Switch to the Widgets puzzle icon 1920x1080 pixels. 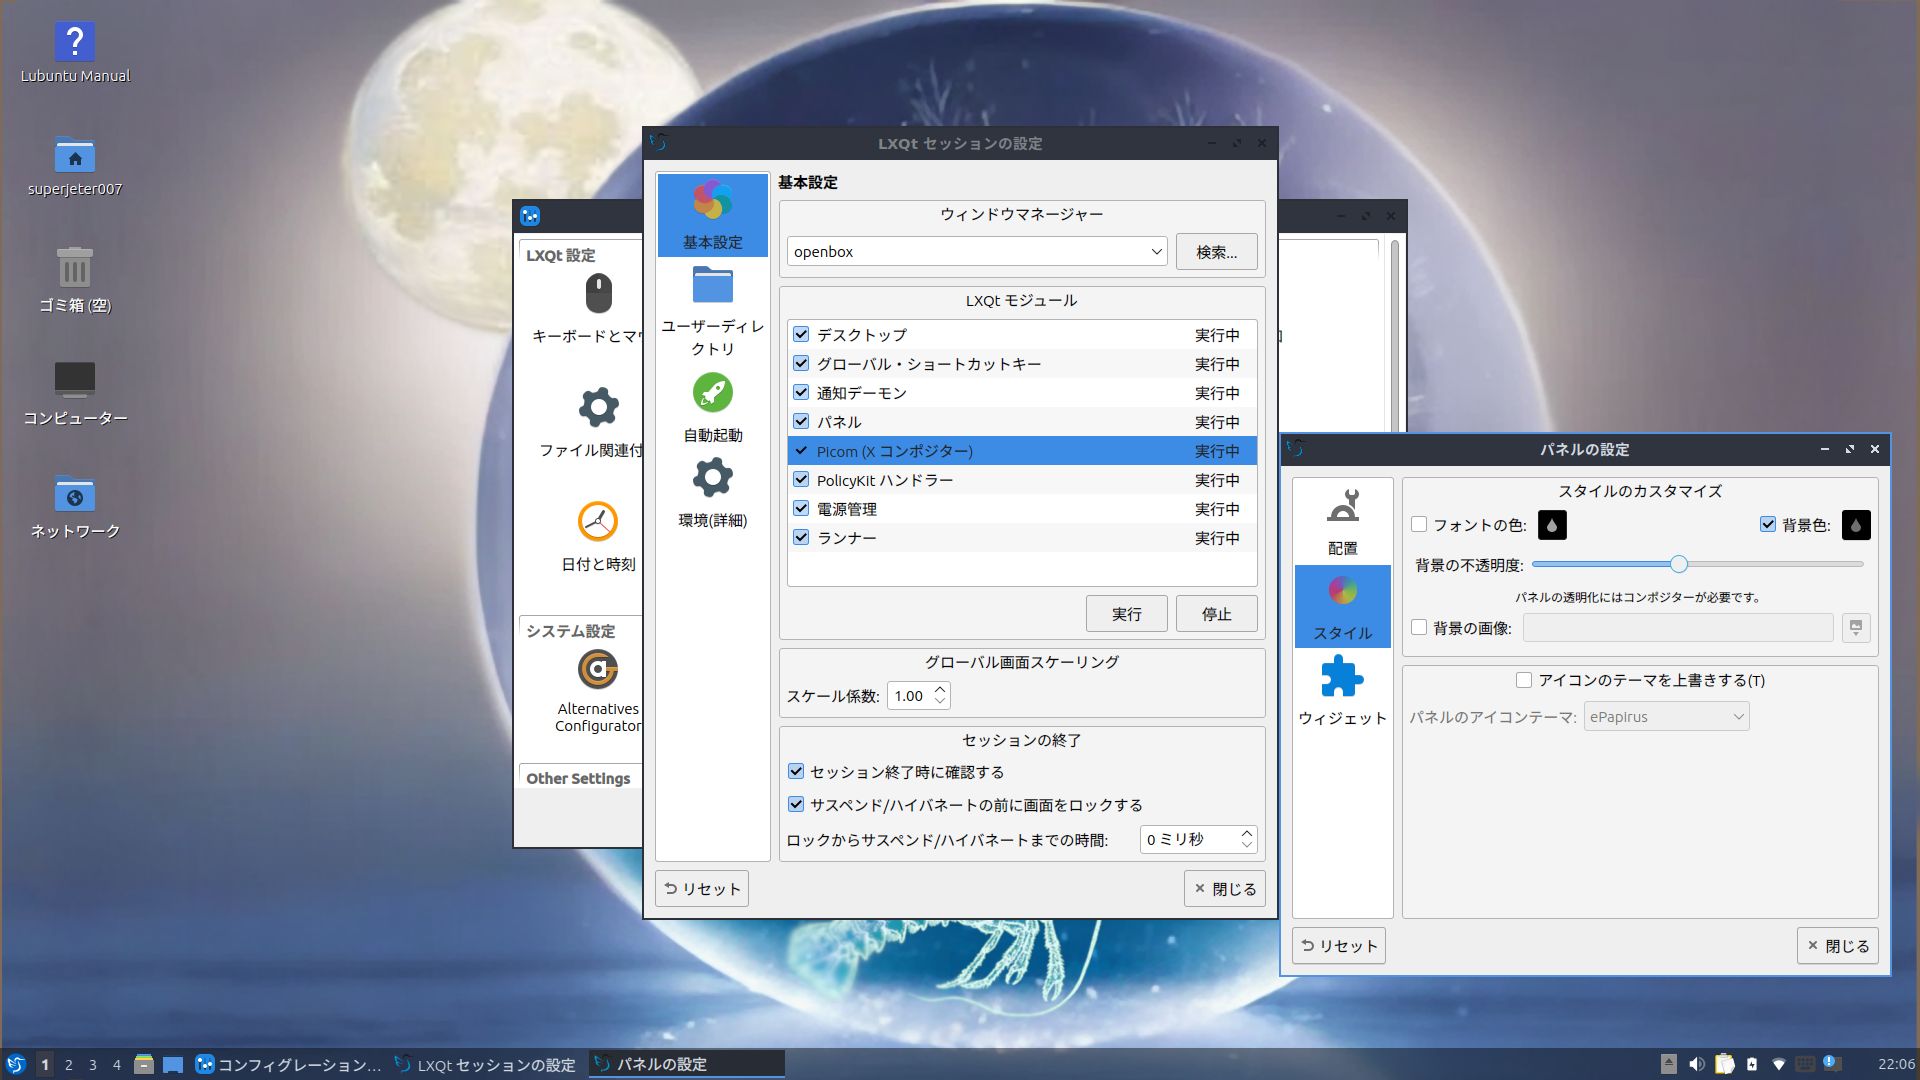(1342, 678)
